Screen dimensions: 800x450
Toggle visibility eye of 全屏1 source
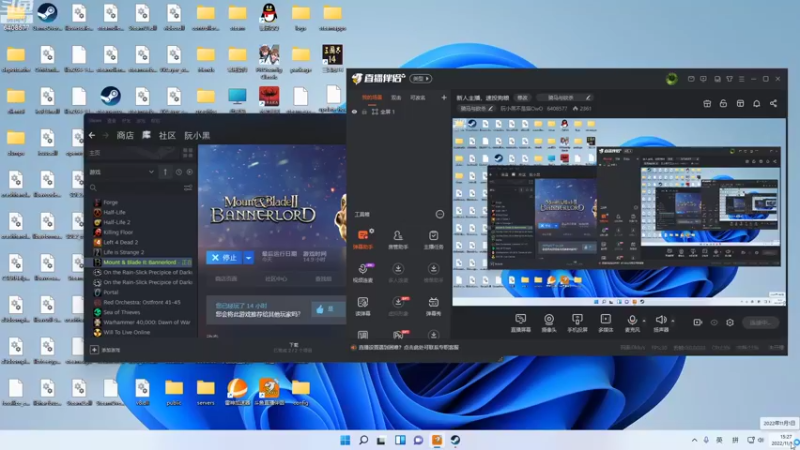[354, 112]
